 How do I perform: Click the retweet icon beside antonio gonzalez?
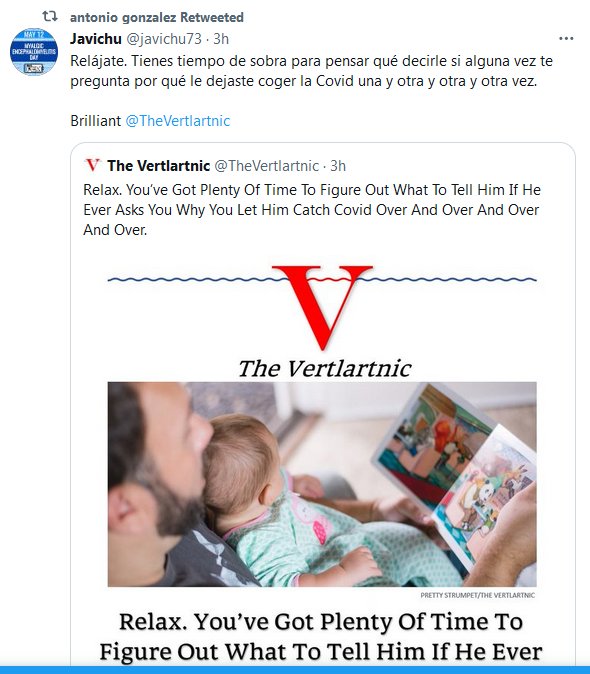50,17
